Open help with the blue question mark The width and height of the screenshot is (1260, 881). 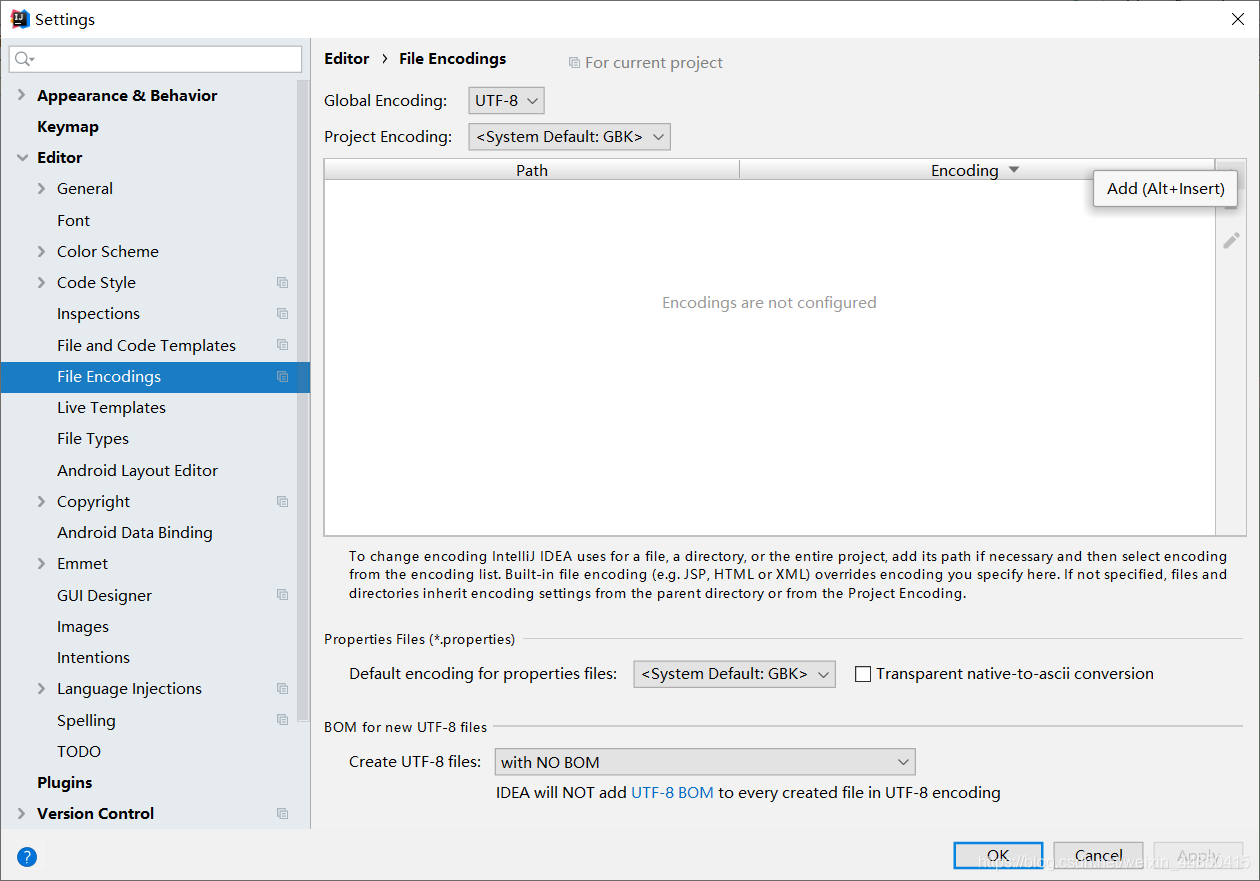[x=27, y=856]
